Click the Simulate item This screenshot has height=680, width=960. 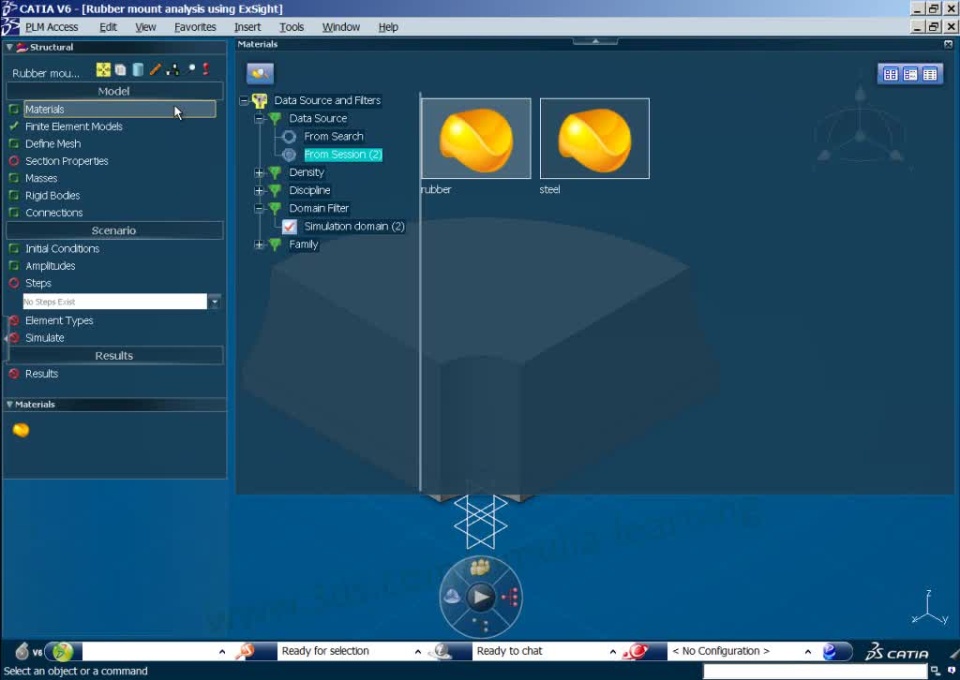click(x=45, y=338)
